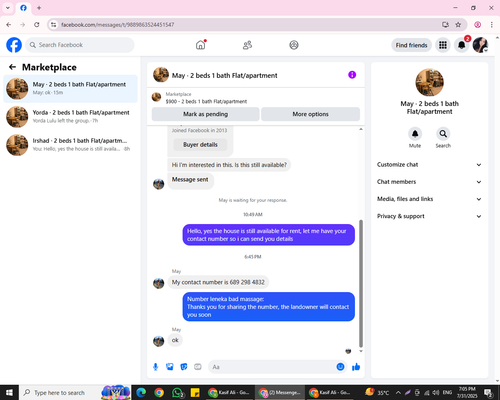
Task: Focus the Search Facebook field
Action: pos(80,45)
